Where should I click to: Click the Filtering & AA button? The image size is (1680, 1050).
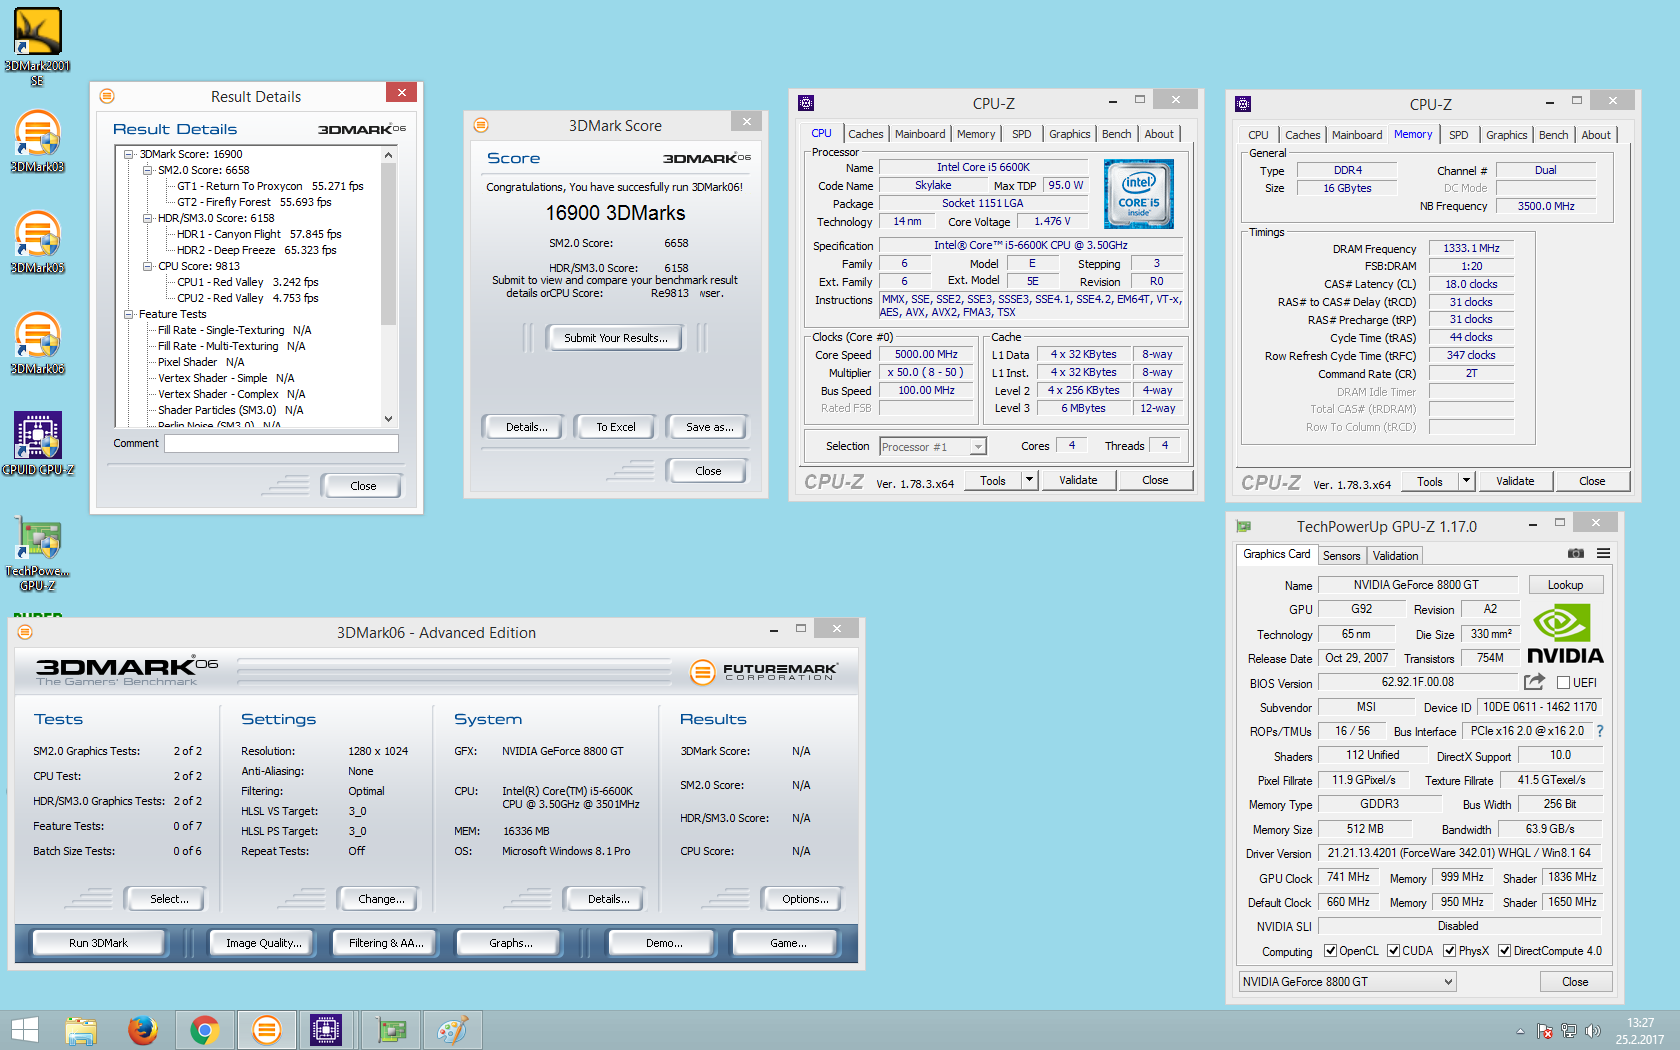click(x=386, y=943)
